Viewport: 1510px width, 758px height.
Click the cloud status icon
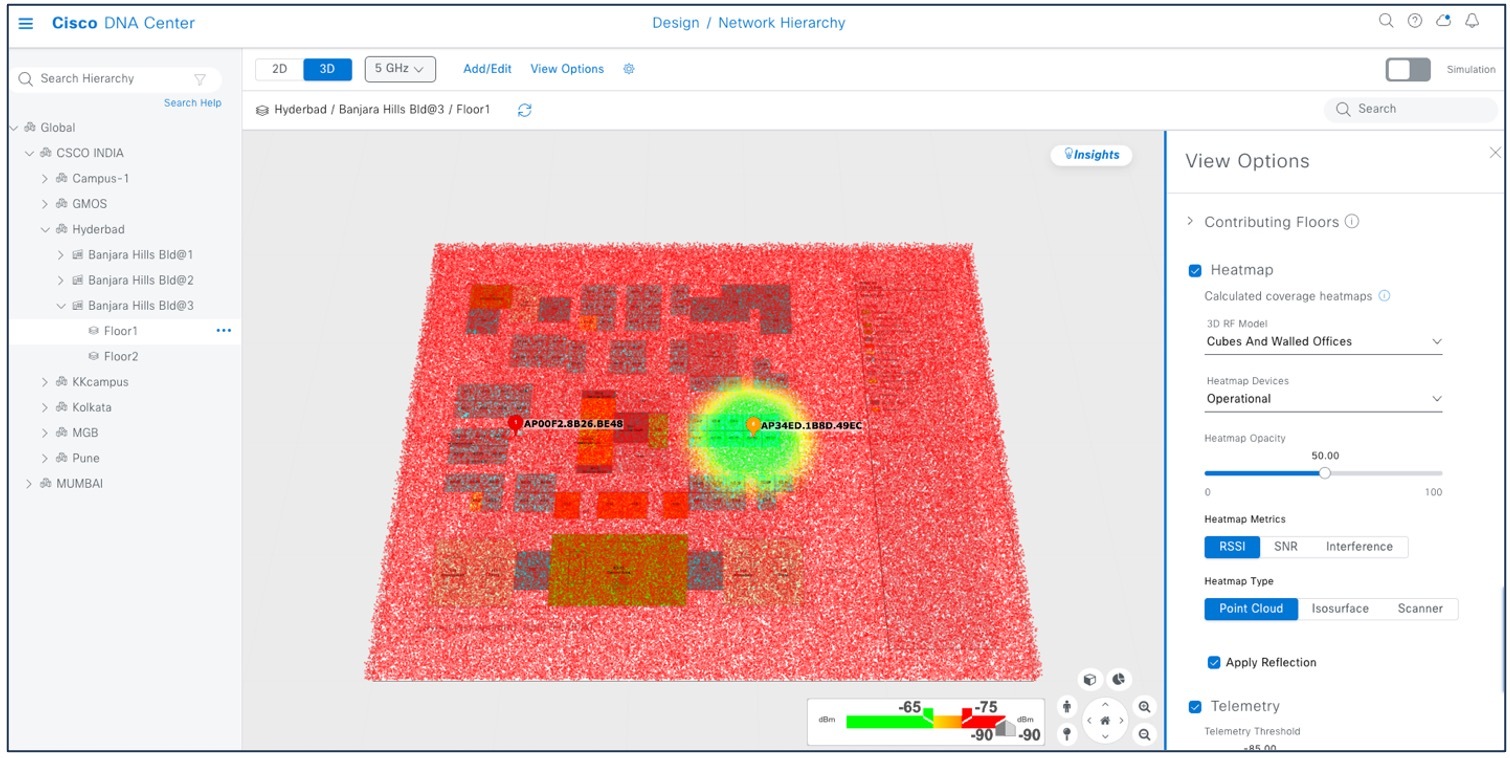(x=1442, y=20)
